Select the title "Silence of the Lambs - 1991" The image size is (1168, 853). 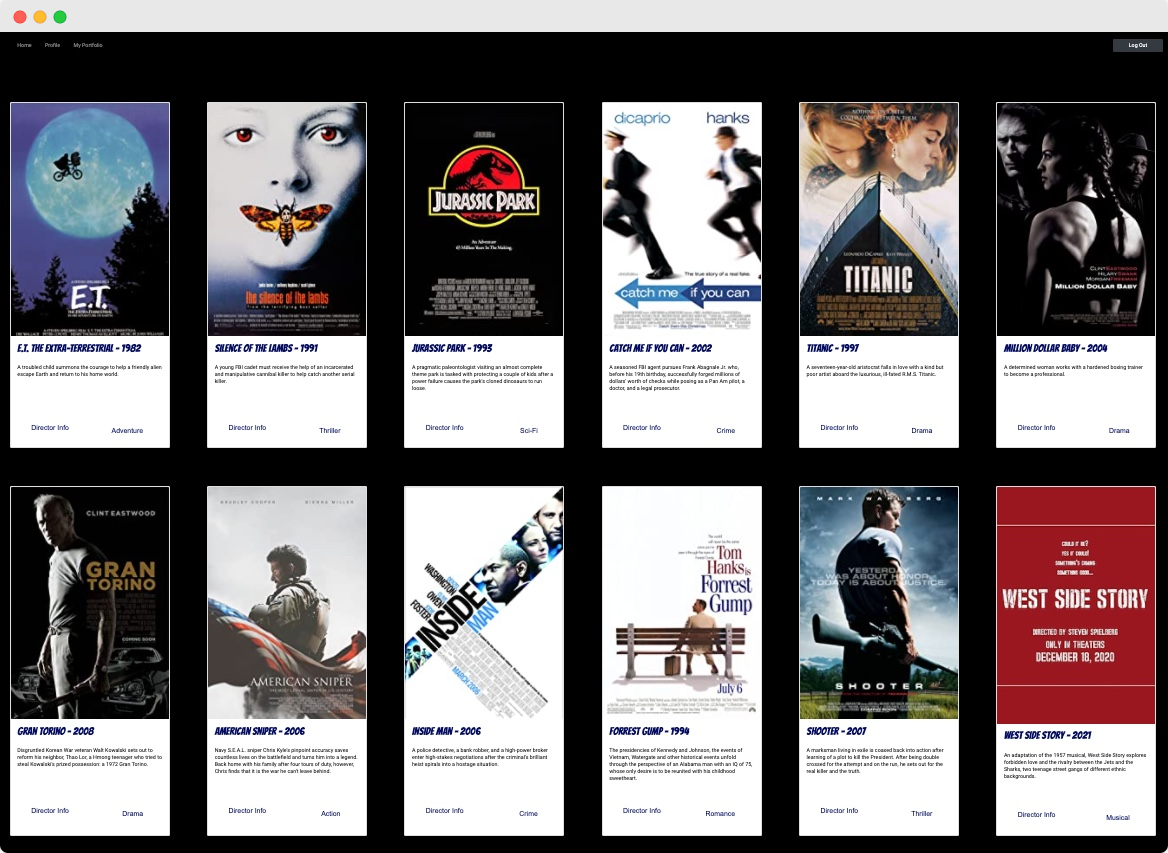pyautogui.click(x=267, y=348)
